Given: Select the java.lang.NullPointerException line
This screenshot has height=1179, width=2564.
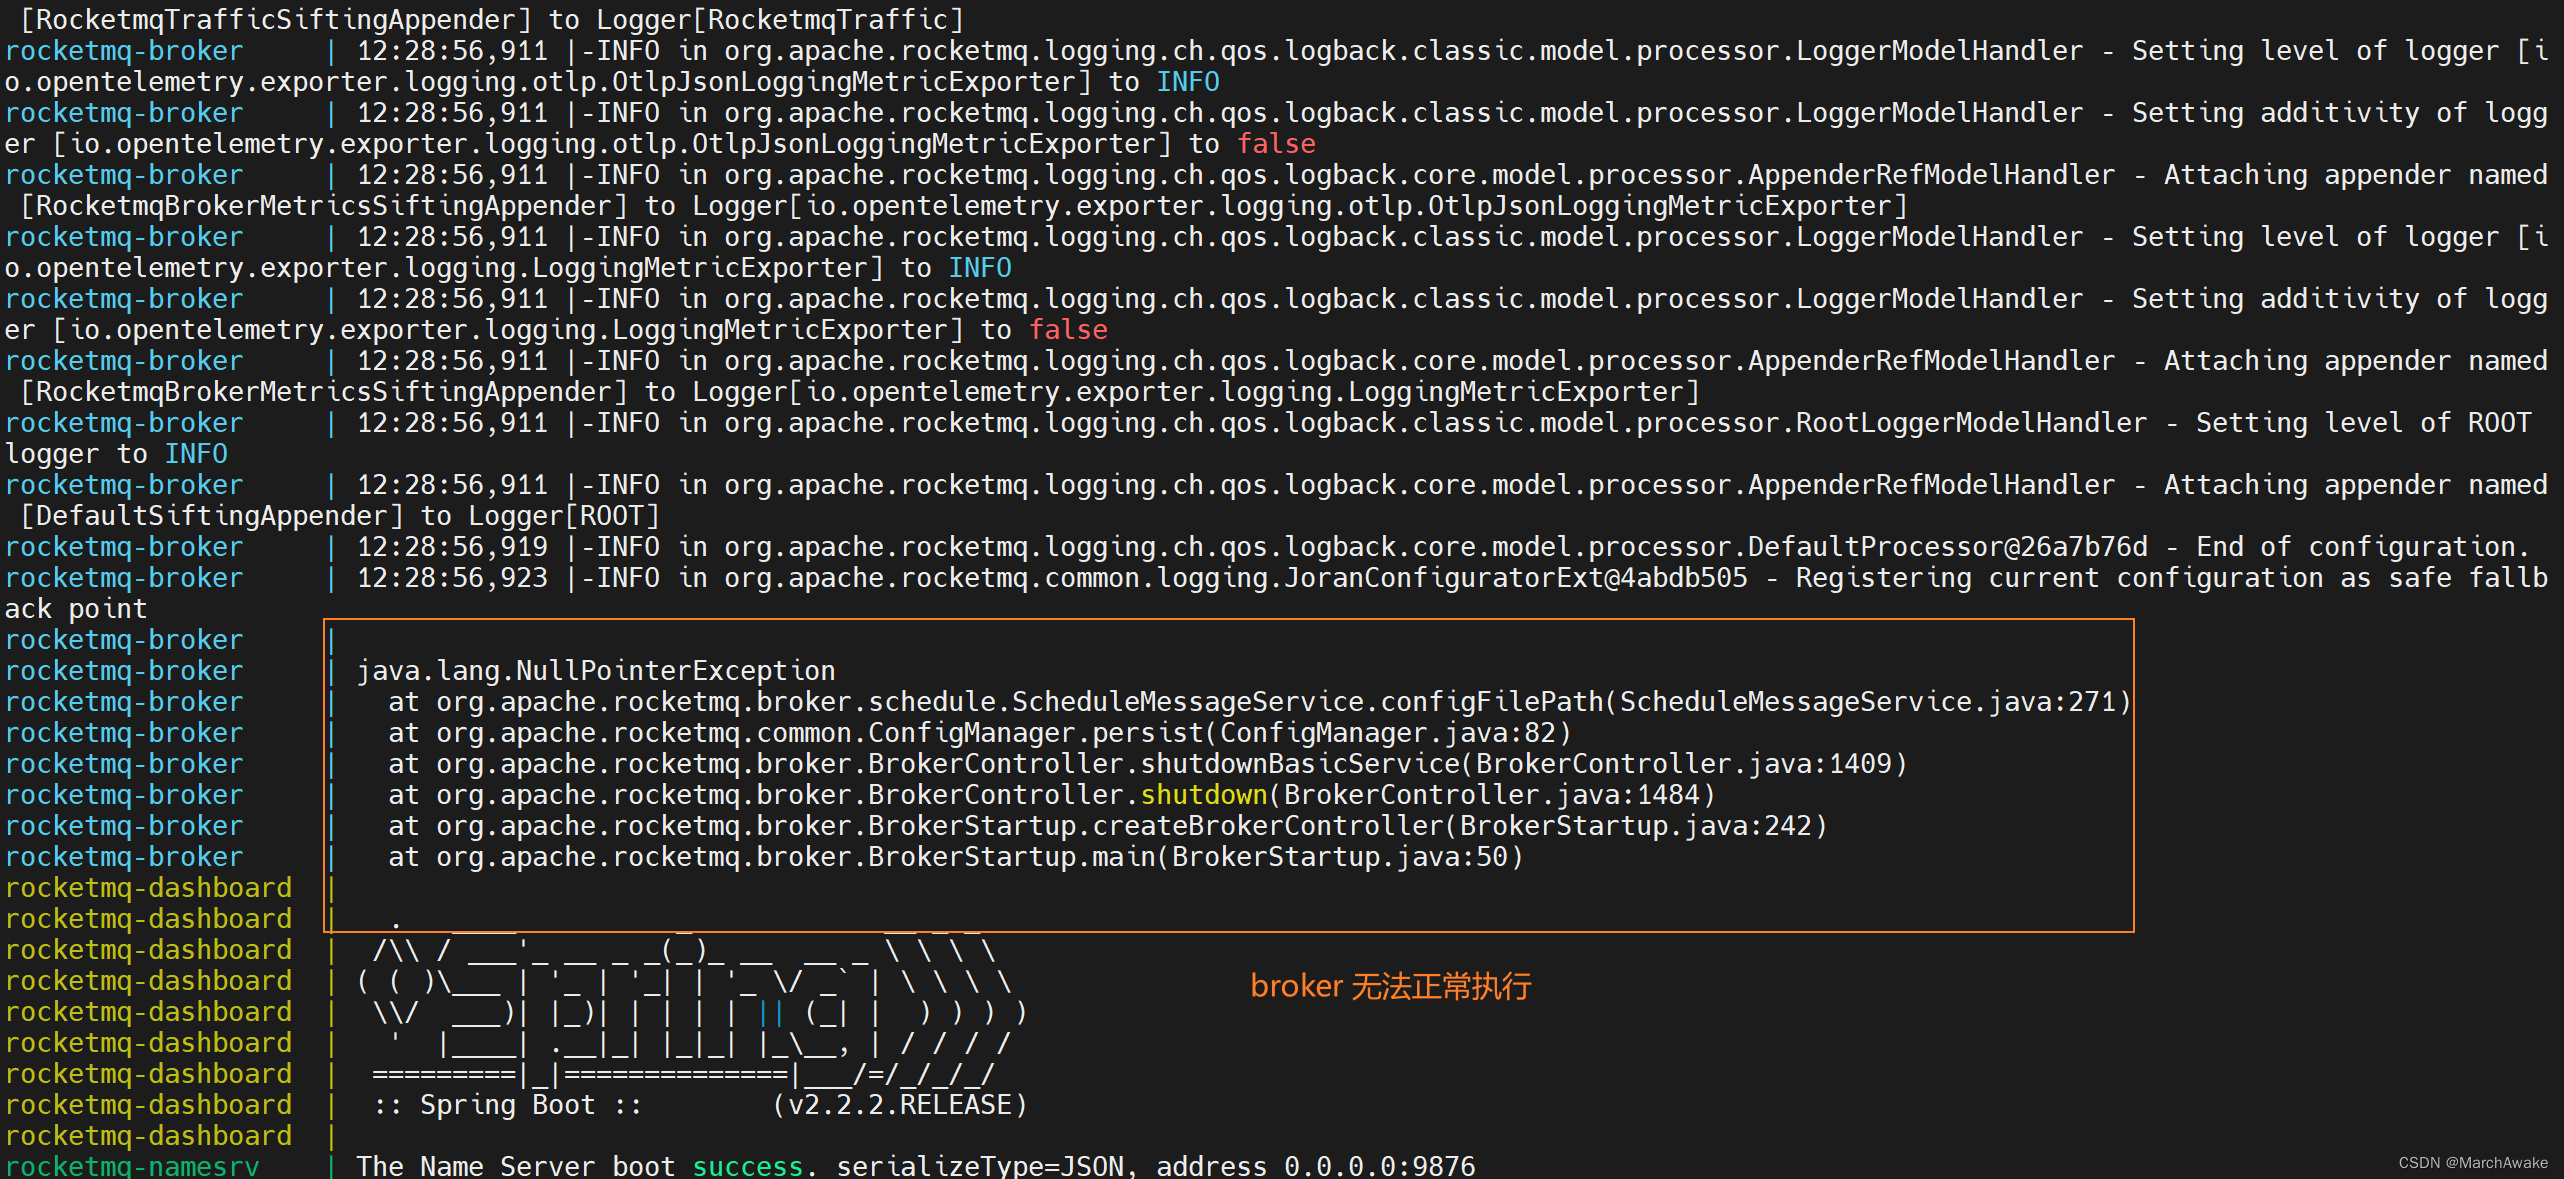Looking at the screenshot, I should click(x=598, y=670).
